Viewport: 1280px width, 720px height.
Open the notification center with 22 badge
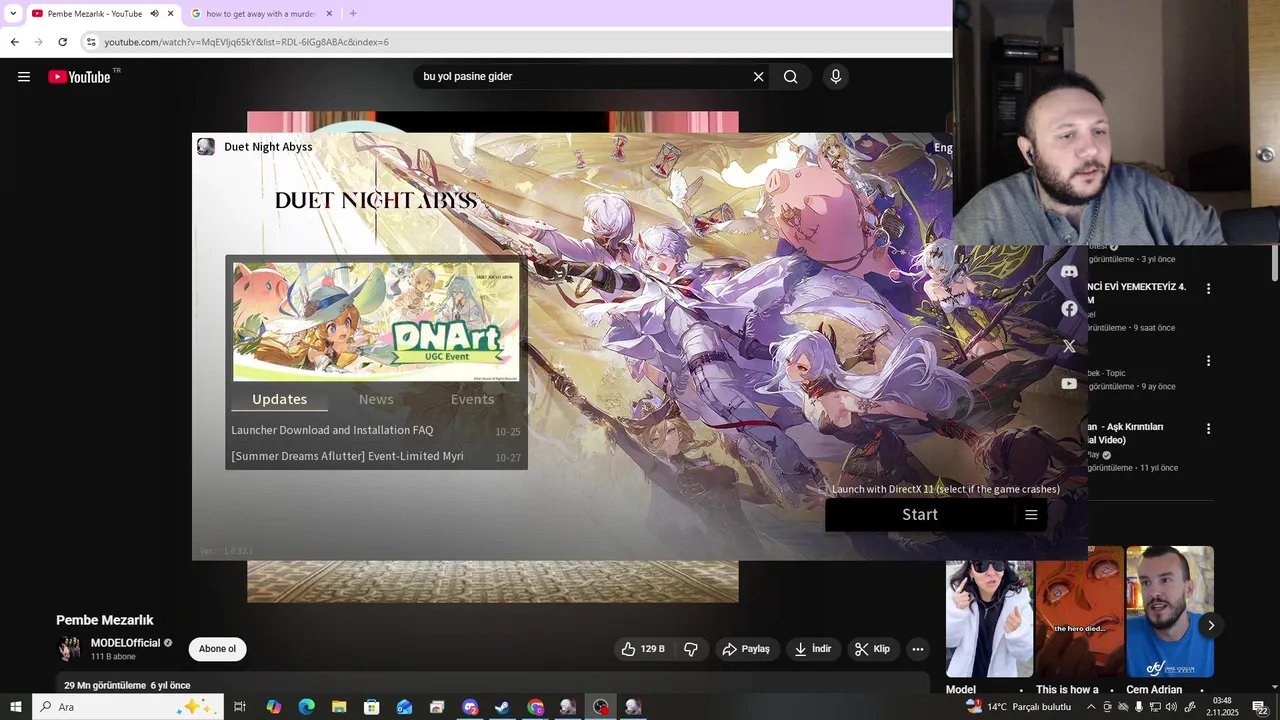click(x=1260, y=707)
